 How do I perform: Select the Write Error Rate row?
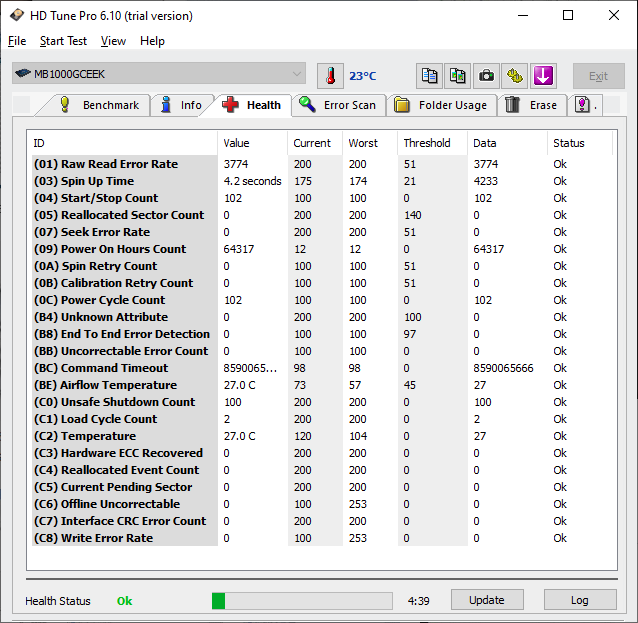322,538
